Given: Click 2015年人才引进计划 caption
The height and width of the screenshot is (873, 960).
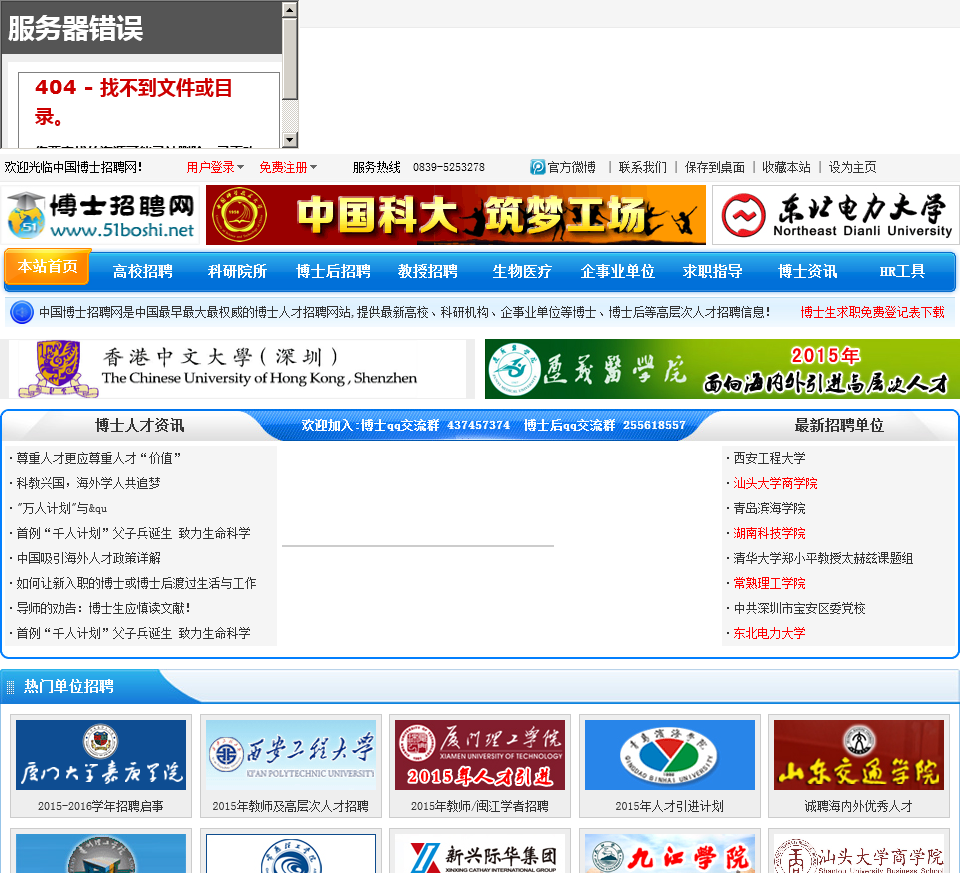Looking at the screenshot, I should click(670, 806).
